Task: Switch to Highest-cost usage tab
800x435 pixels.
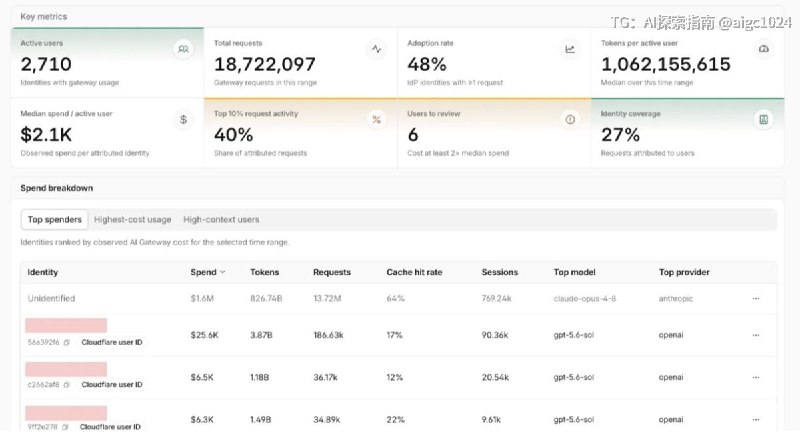Action: [x=133, y=219]
